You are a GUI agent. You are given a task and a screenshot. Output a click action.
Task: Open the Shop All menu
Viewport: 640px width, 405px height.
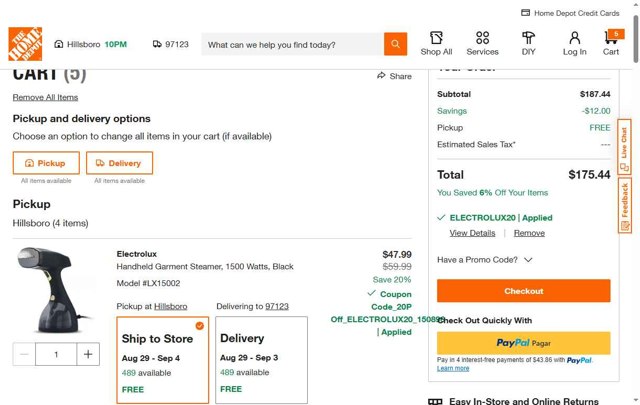pos(436,44)
